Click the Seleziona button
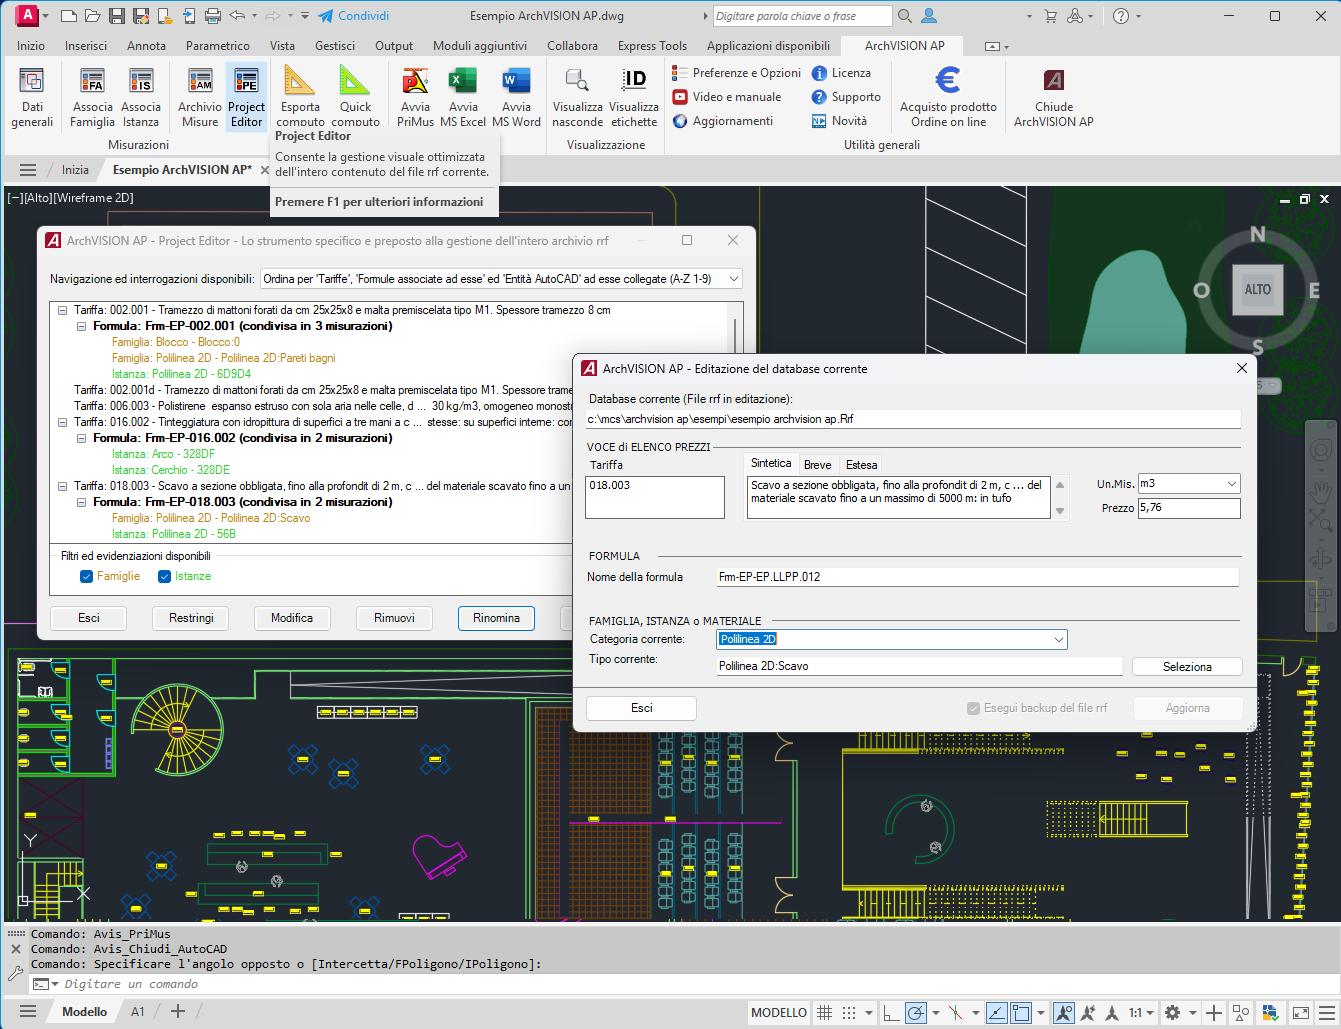The width and height of the screenshot is (1341, 1029). pyautogui.click(x=1187, y=667)
